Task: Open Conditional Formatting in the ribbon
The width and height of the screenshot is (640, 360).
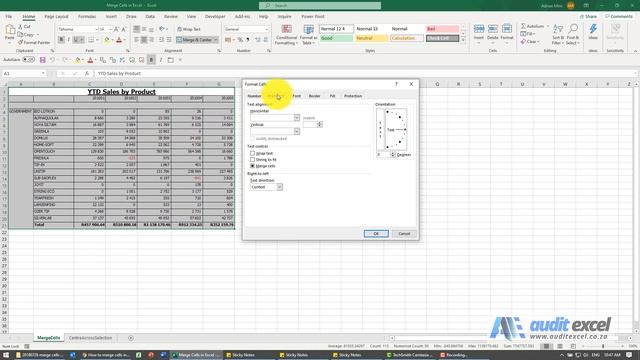Action: (x=287, y=35)
